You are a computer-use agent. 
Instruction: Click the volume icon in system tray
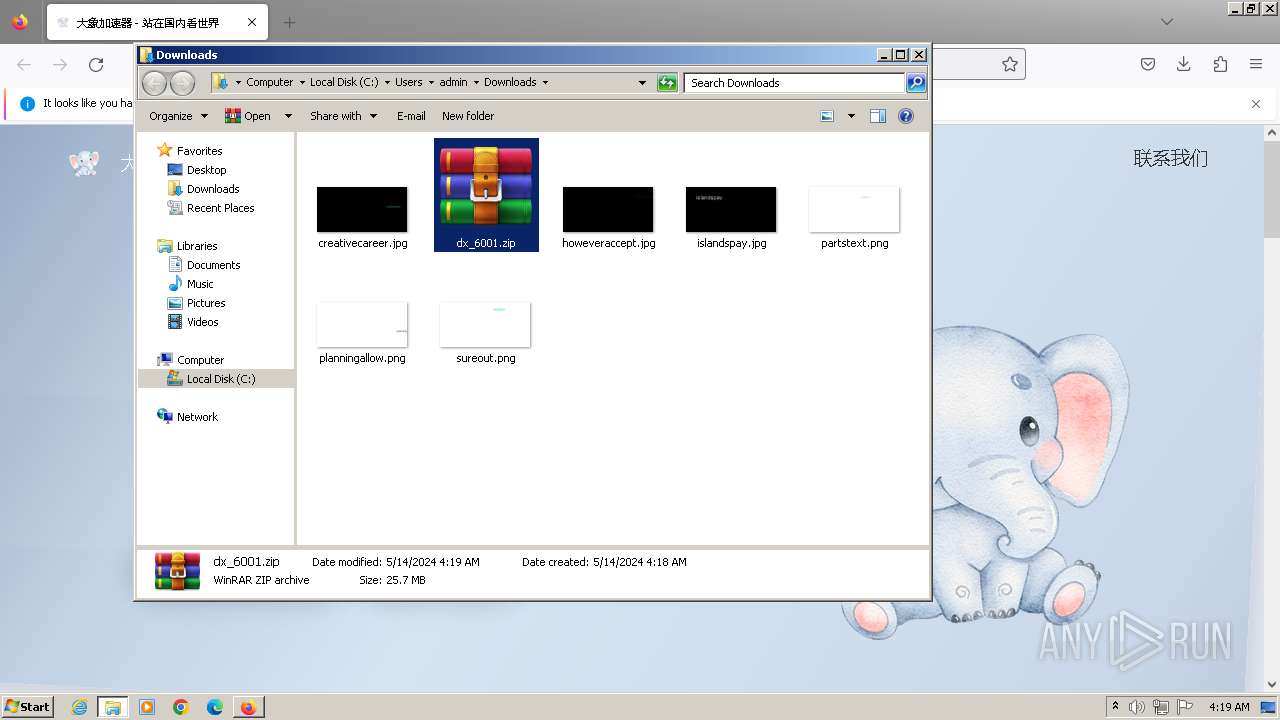(x=1138, y=707)
